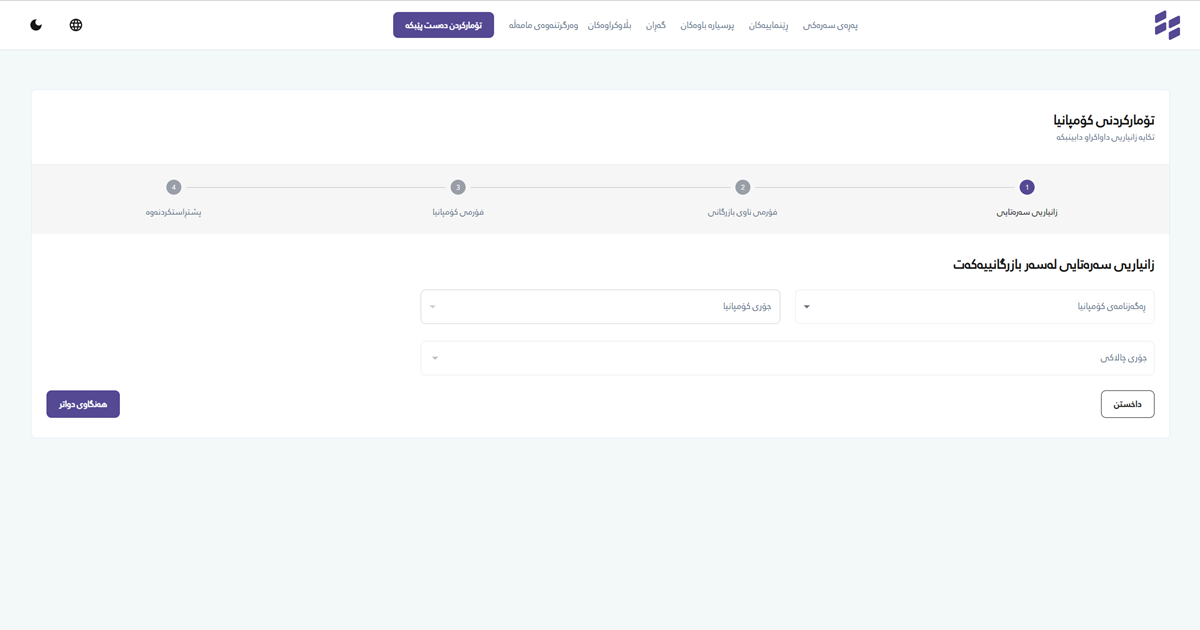This screenshot has height=630, width=1200.
Task: Navigate to بڵاوکراوەکان page
Action: pos(609,25)
